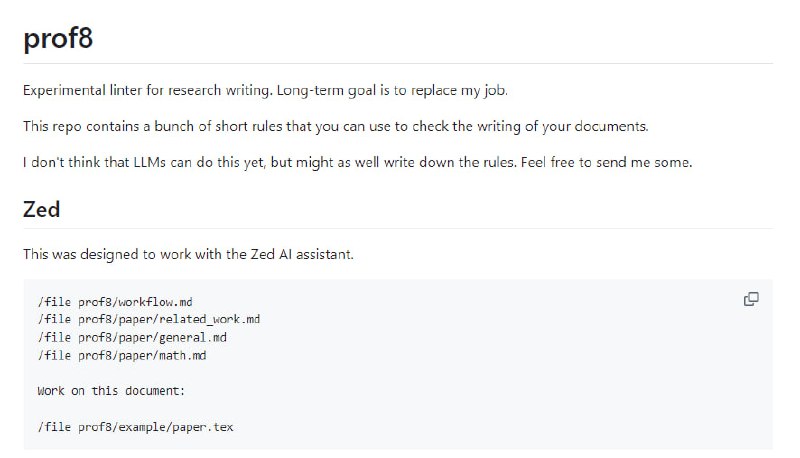800x458 pixels.
Task: Click the prof8/example/paper.tex code line
Action: (x=135, y=427)
